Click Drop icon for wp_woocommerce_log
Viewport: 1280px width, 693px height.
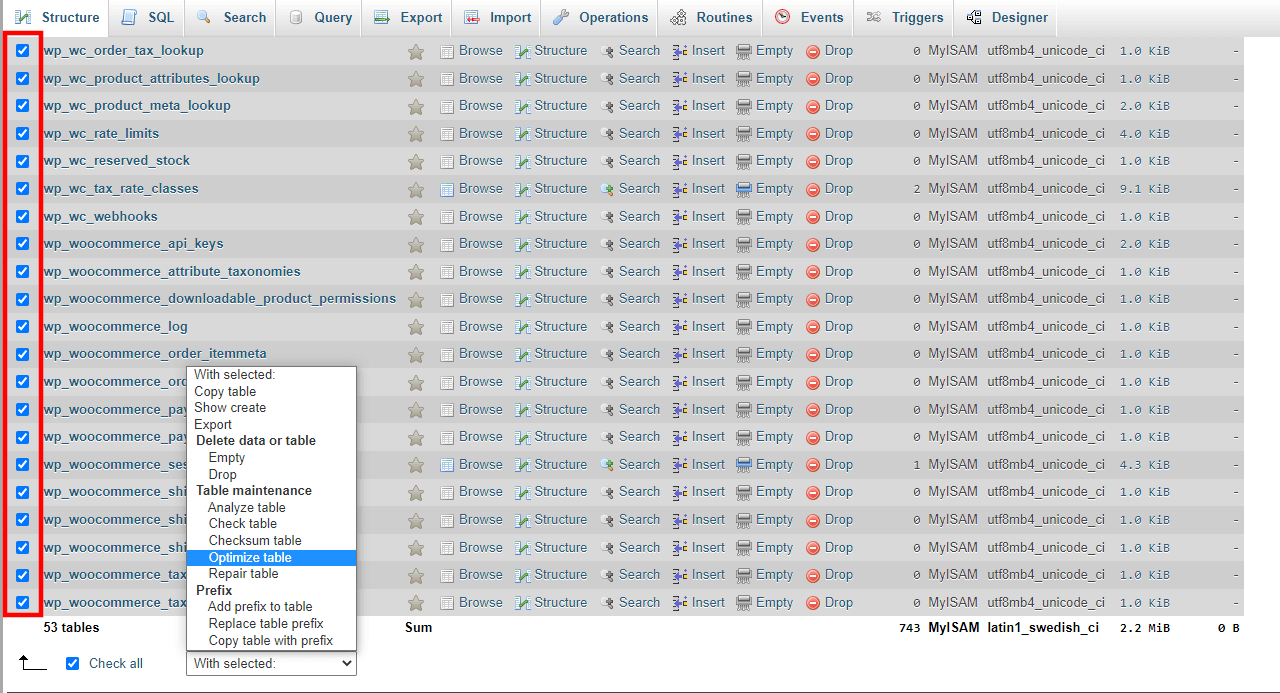(x=813, y=327)
